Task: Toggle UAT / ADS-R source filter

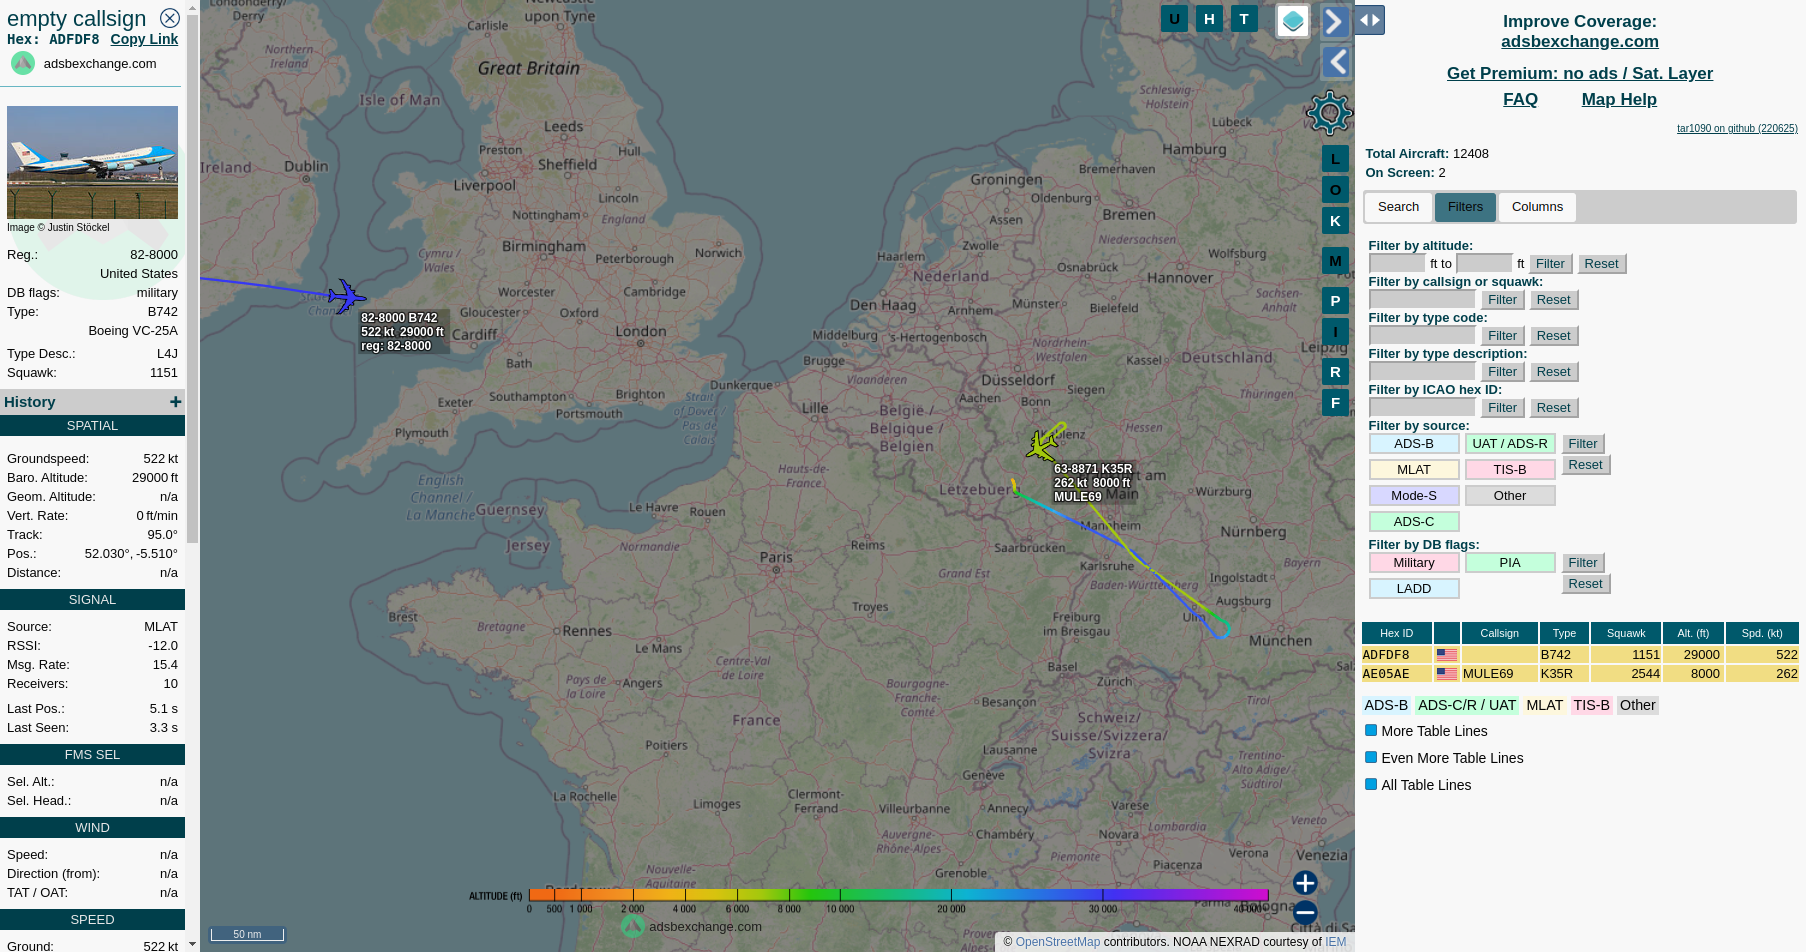Action: 1509,443
